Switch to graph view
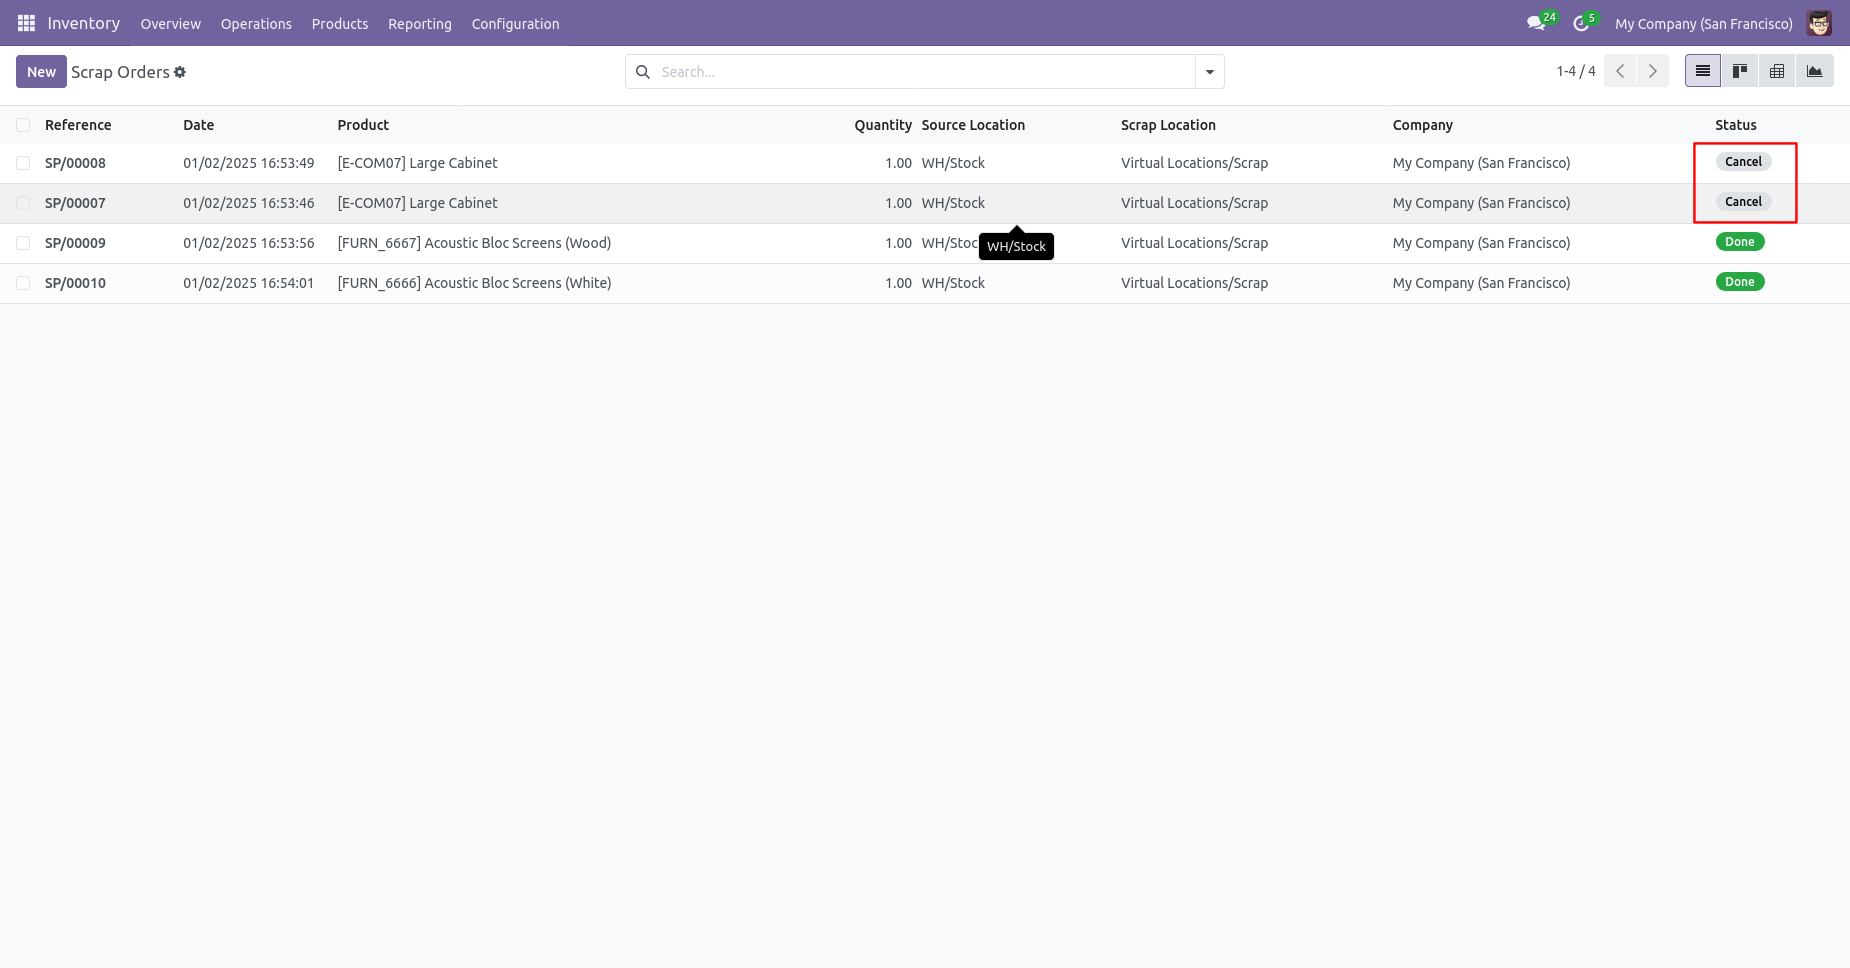The height and width of the screenshot is (968, 1850). tap(1814, 71)
